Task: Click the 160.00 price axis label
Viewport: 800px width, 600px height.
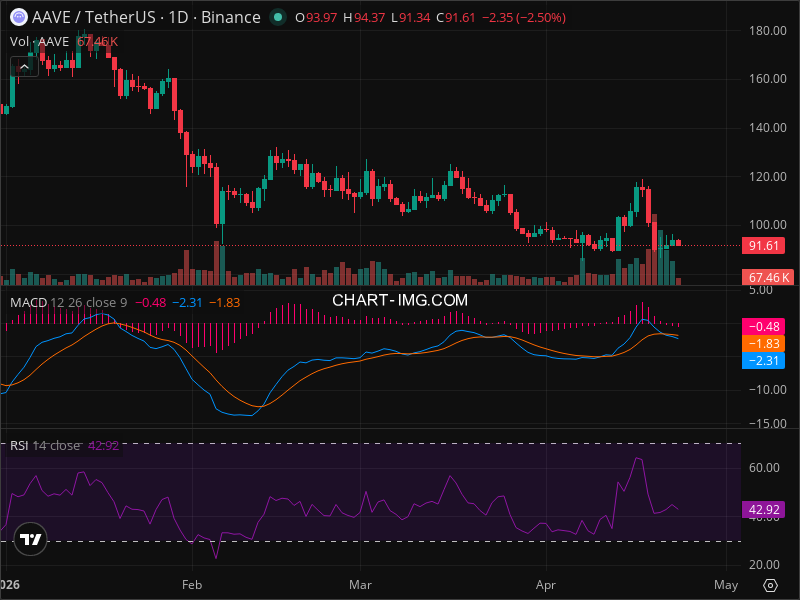Action: click(767, 79)
